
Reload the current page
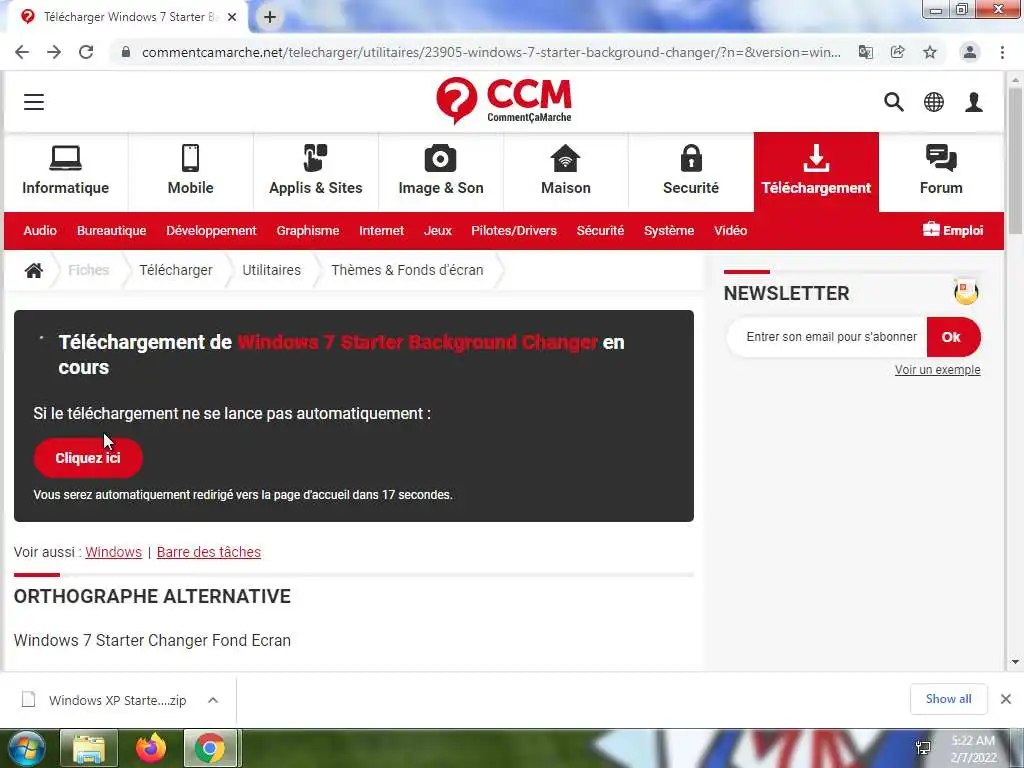tap(86, 52)
